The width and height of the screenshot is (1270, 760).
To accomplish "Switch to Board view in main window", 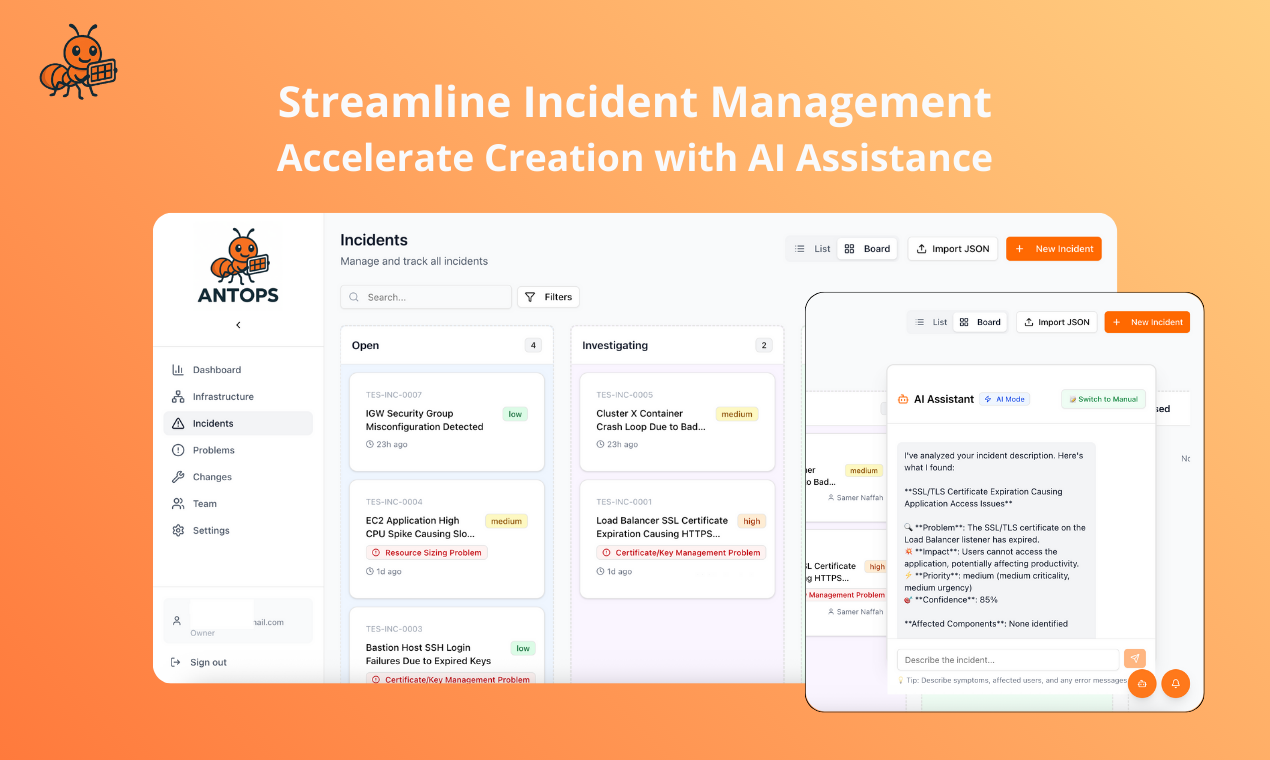I will (867, 249).
